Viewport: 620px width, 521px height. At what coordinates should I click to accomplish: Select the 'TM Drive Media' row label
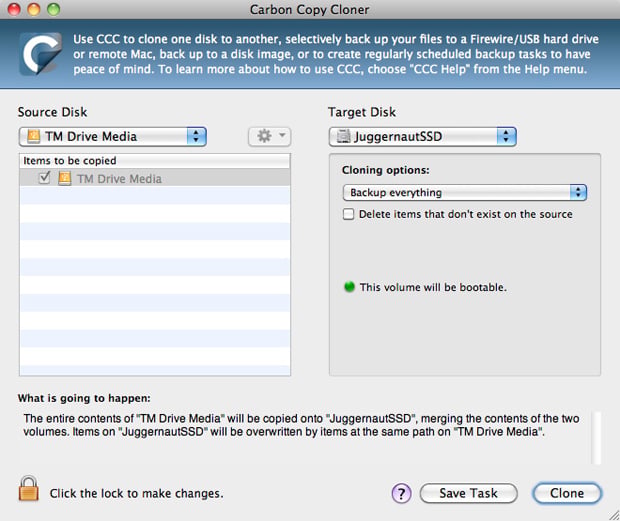click(119, 179)
